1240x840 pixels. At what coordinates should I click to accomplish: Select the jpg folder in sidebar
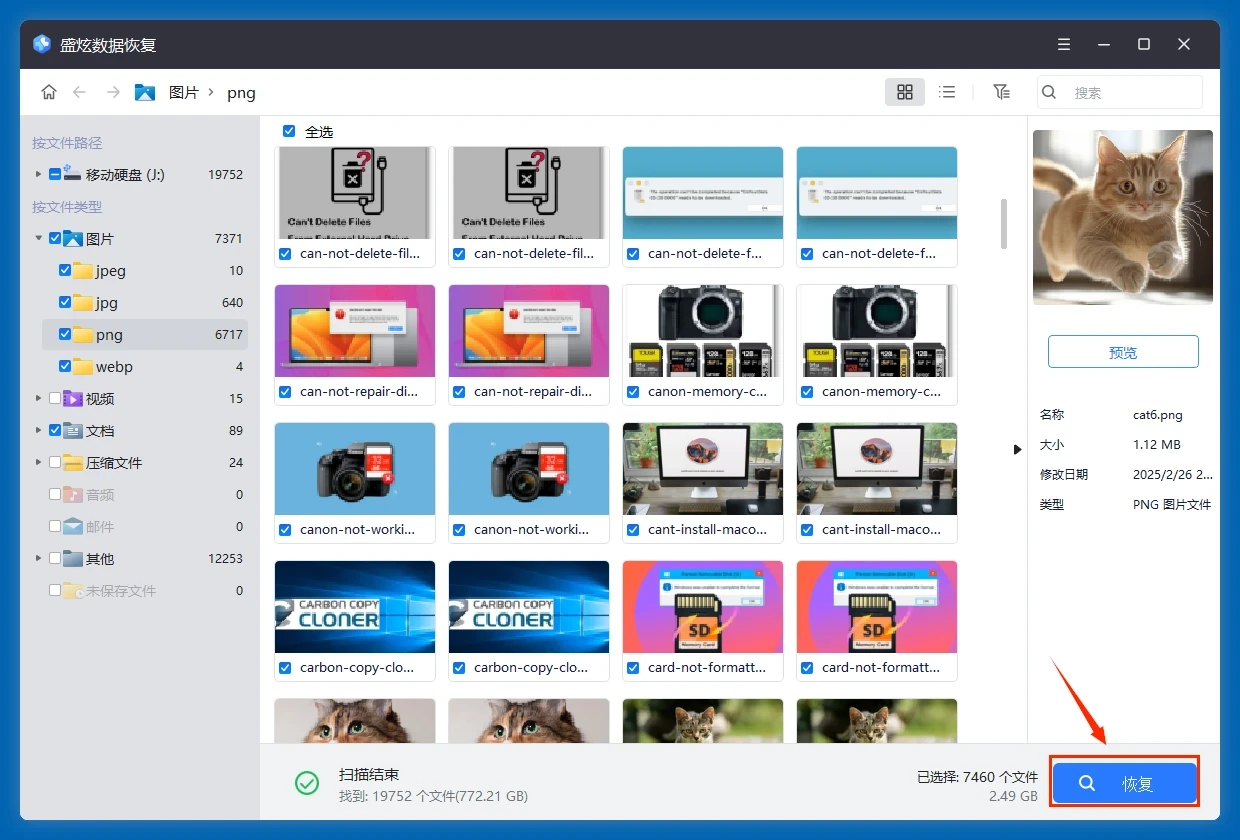pyautogui.click(x=107, y=303)
